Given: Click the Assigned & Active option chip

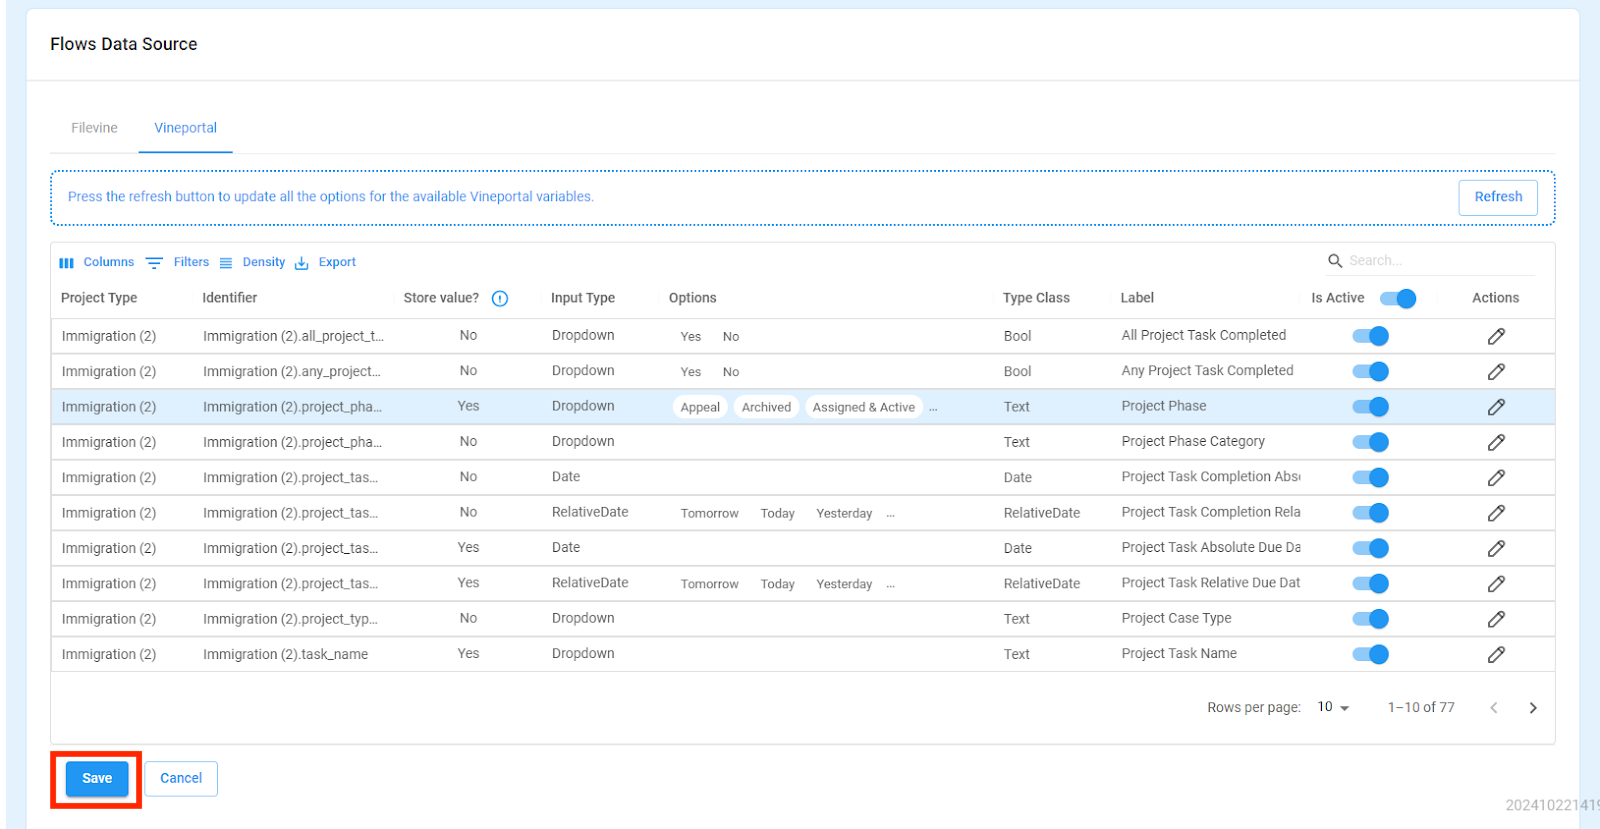Looking at the screenshot, I should coord(863,407).
